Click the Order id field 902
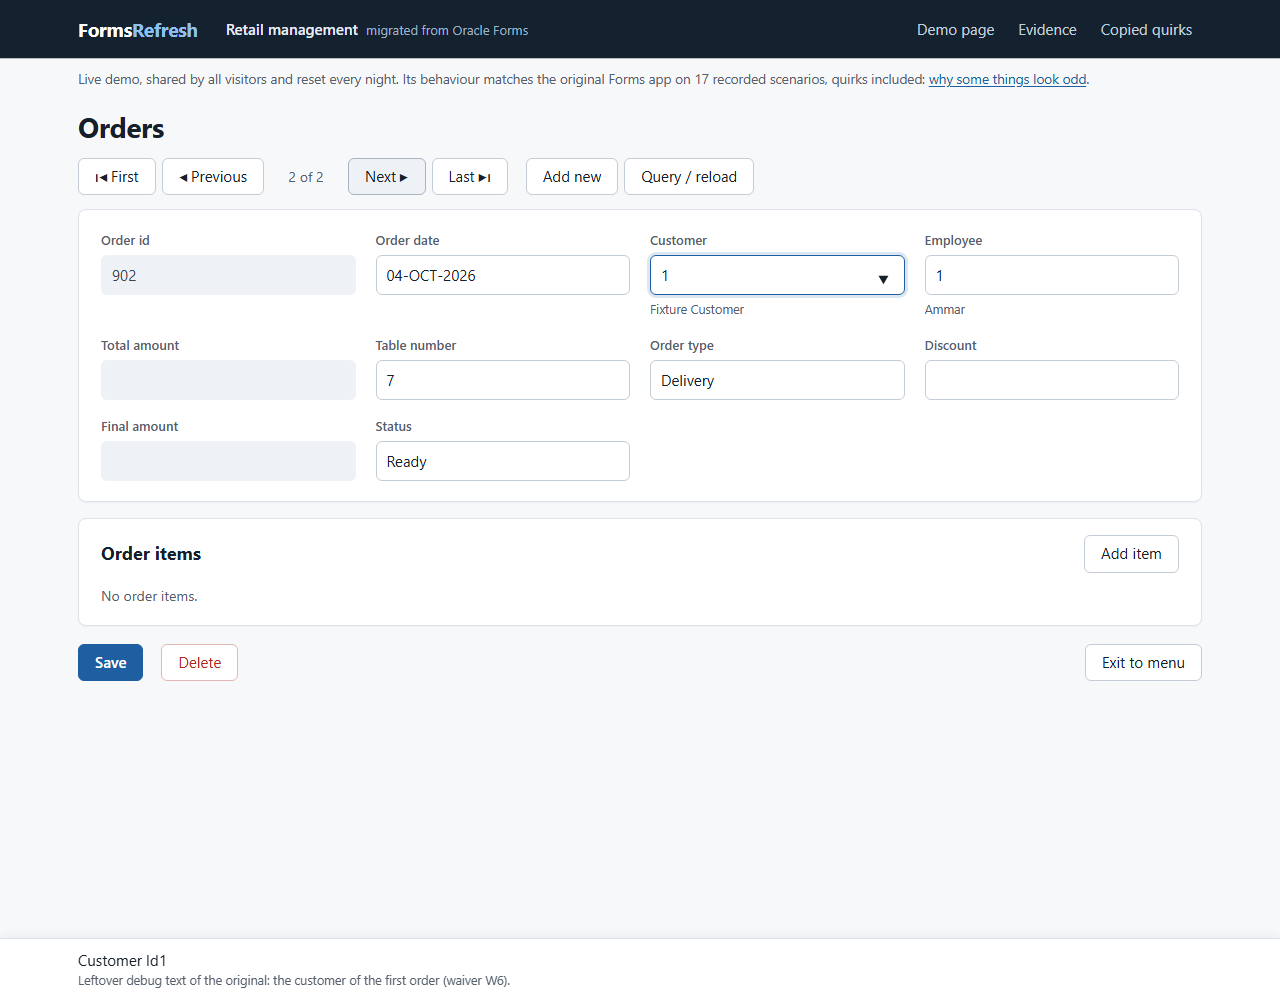Viewport: 1280px width, 1000px height. 228,275
